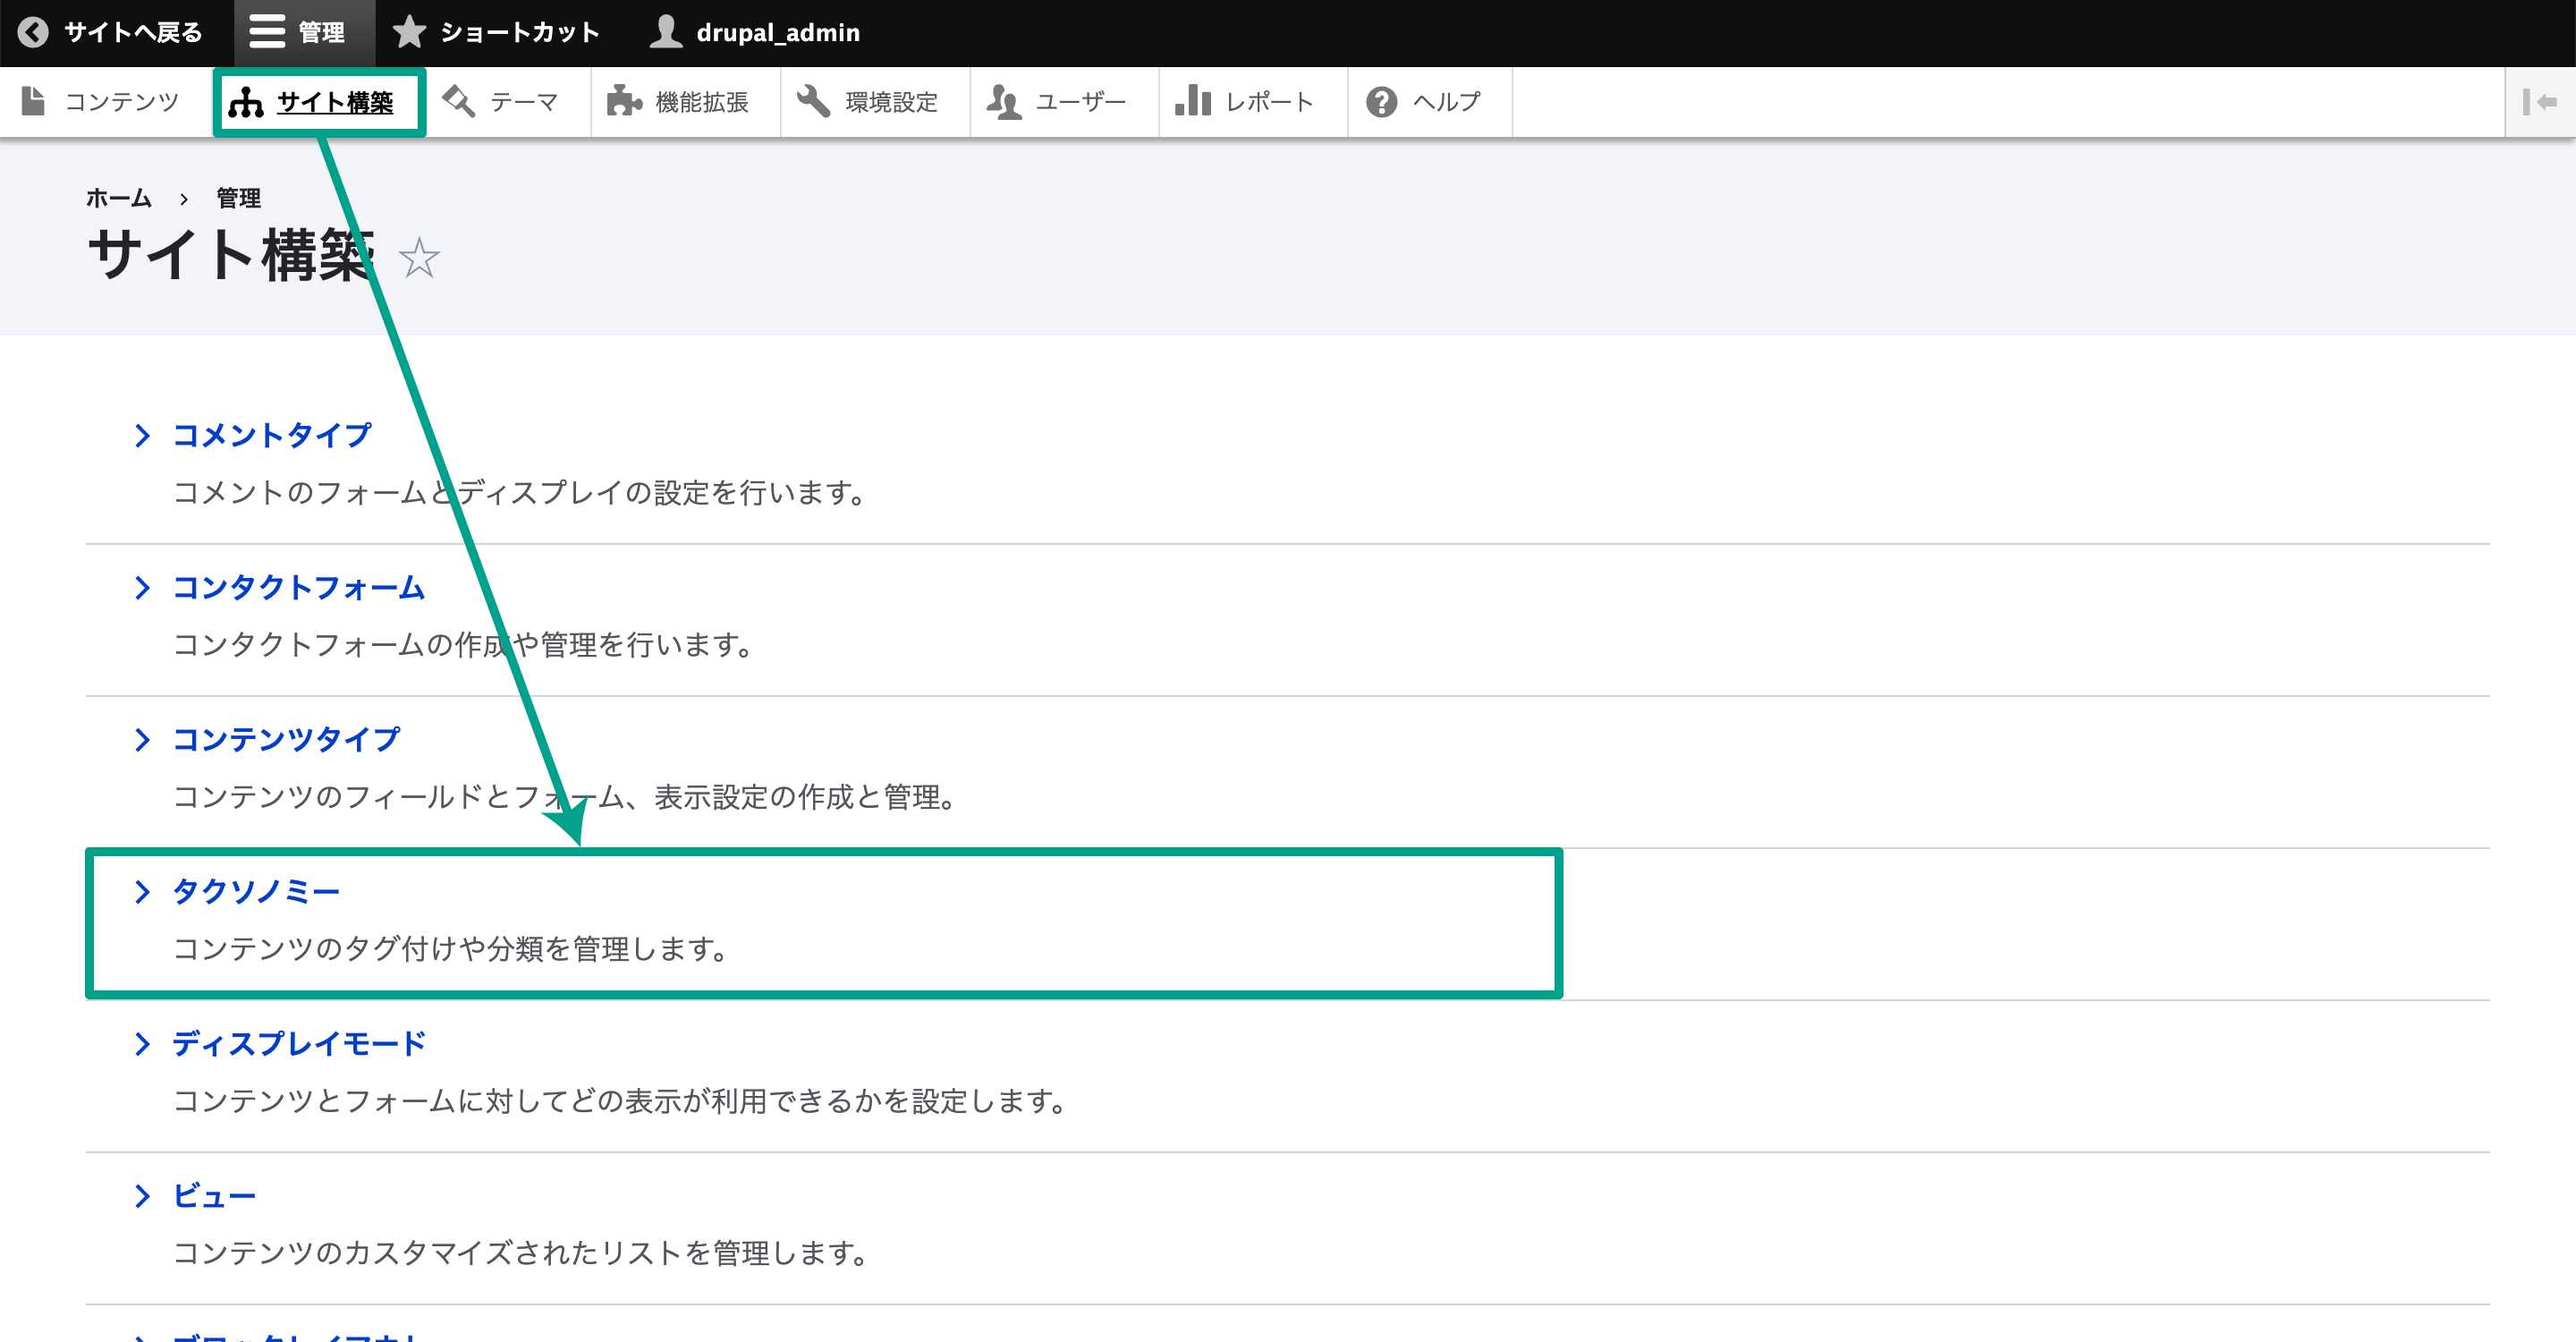Click the hierarchy icon beside サイト構築

pos(246,101)
